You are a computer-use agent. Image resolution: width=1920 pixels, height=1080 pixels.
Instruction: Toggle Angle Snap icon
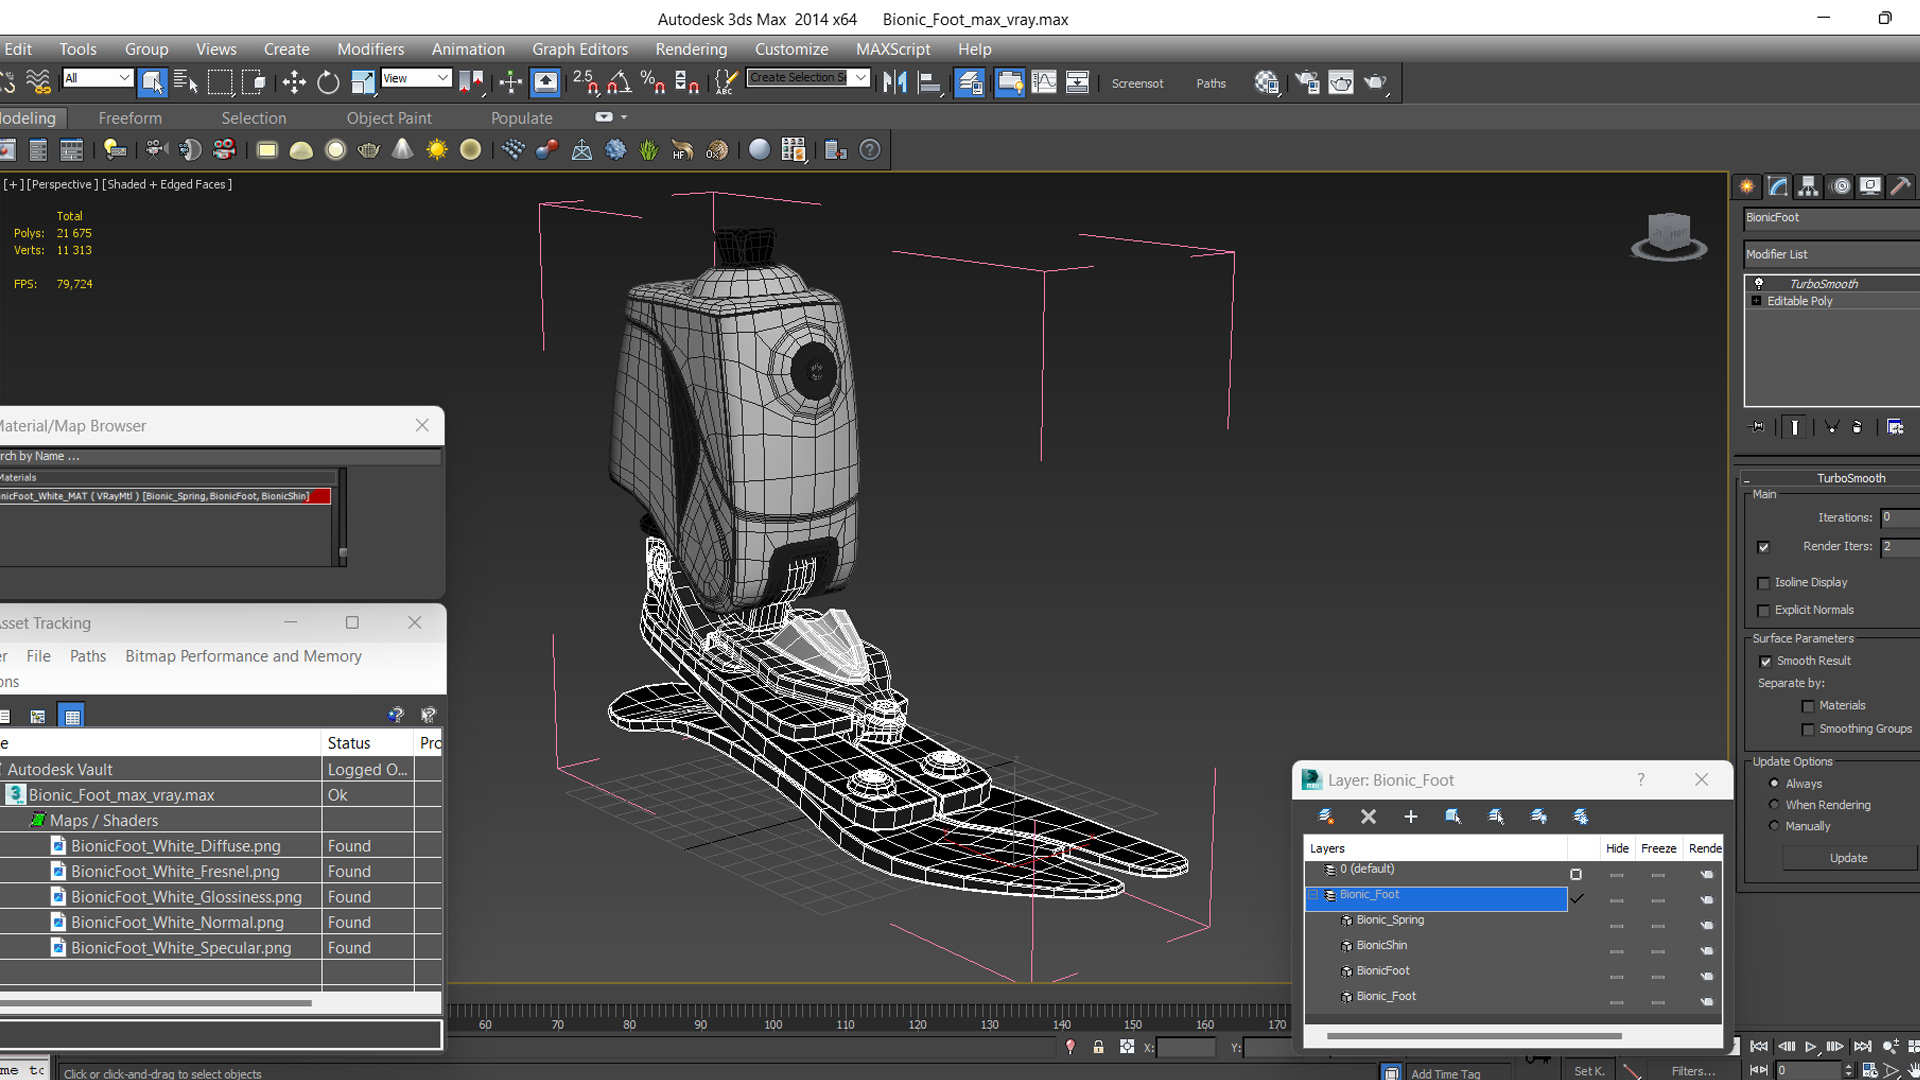coord(620,82)
